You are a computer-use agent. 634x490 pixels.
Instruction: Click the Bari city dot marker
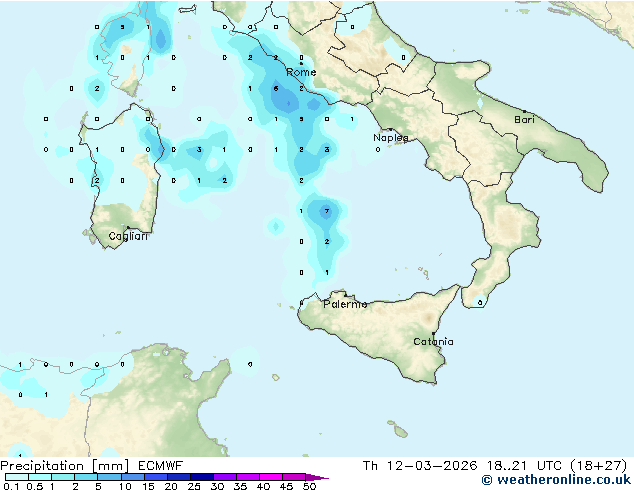[x=524, y=111]
